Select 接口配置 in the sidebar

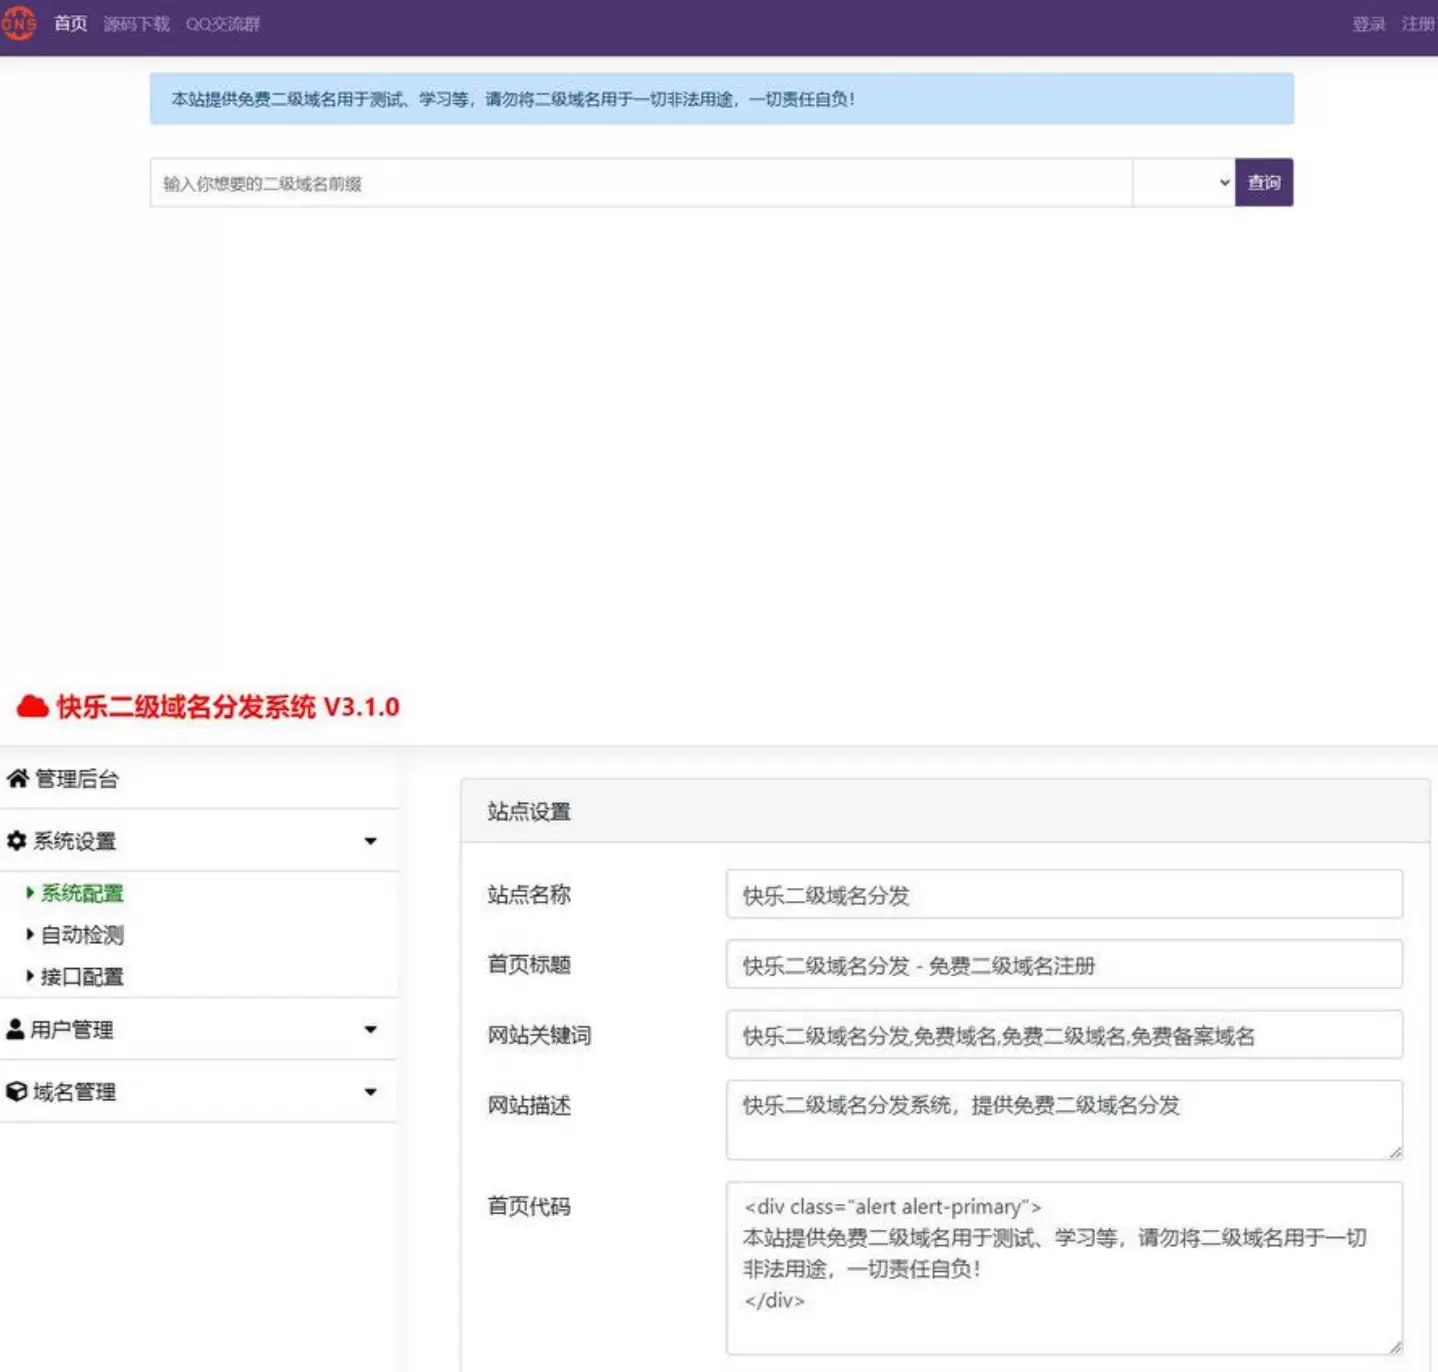click(x=82, y=977)
